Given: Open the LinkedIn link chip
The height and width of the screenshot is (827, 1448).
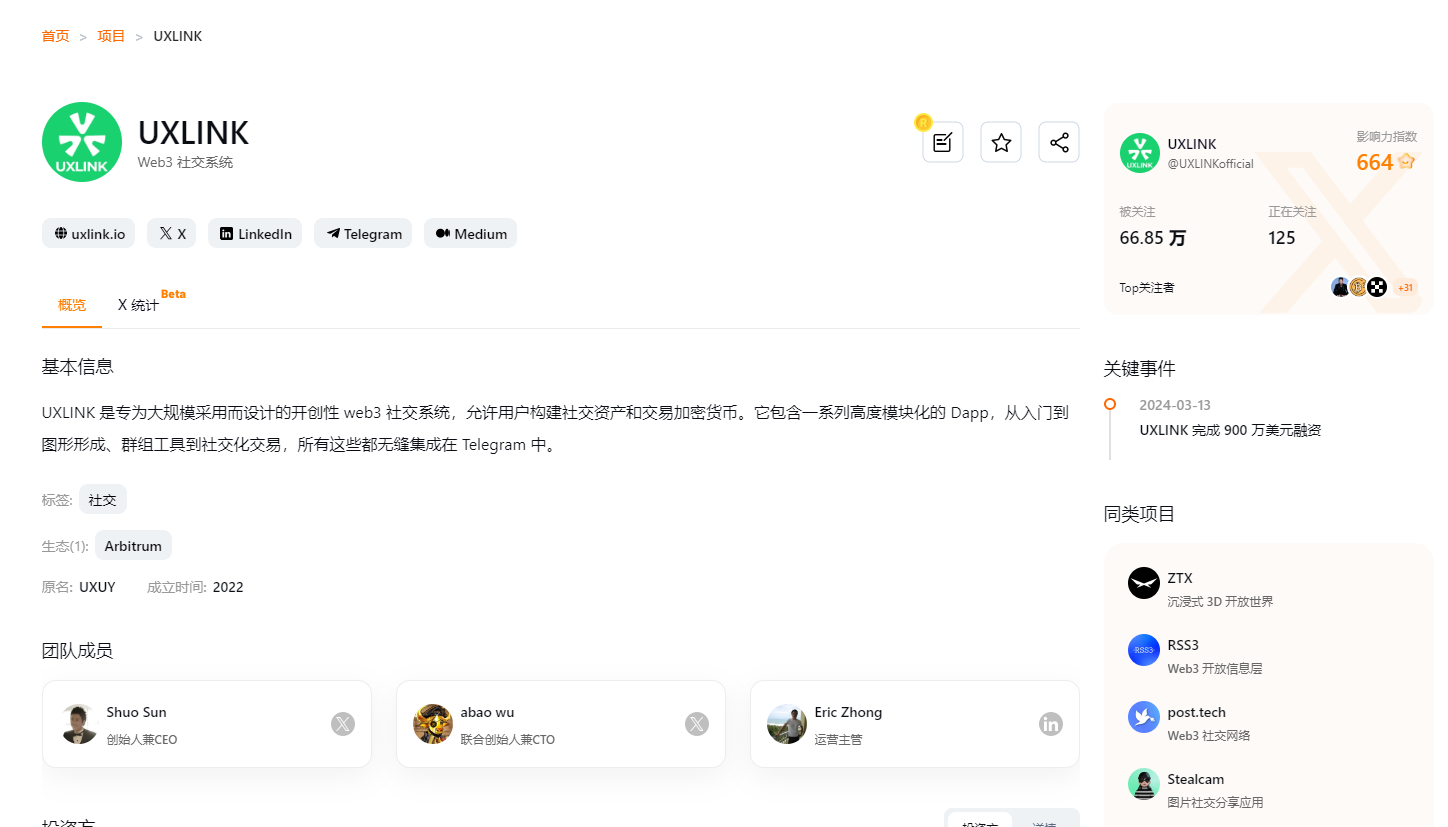Looking at the screenshot, I should click(255, 233).
